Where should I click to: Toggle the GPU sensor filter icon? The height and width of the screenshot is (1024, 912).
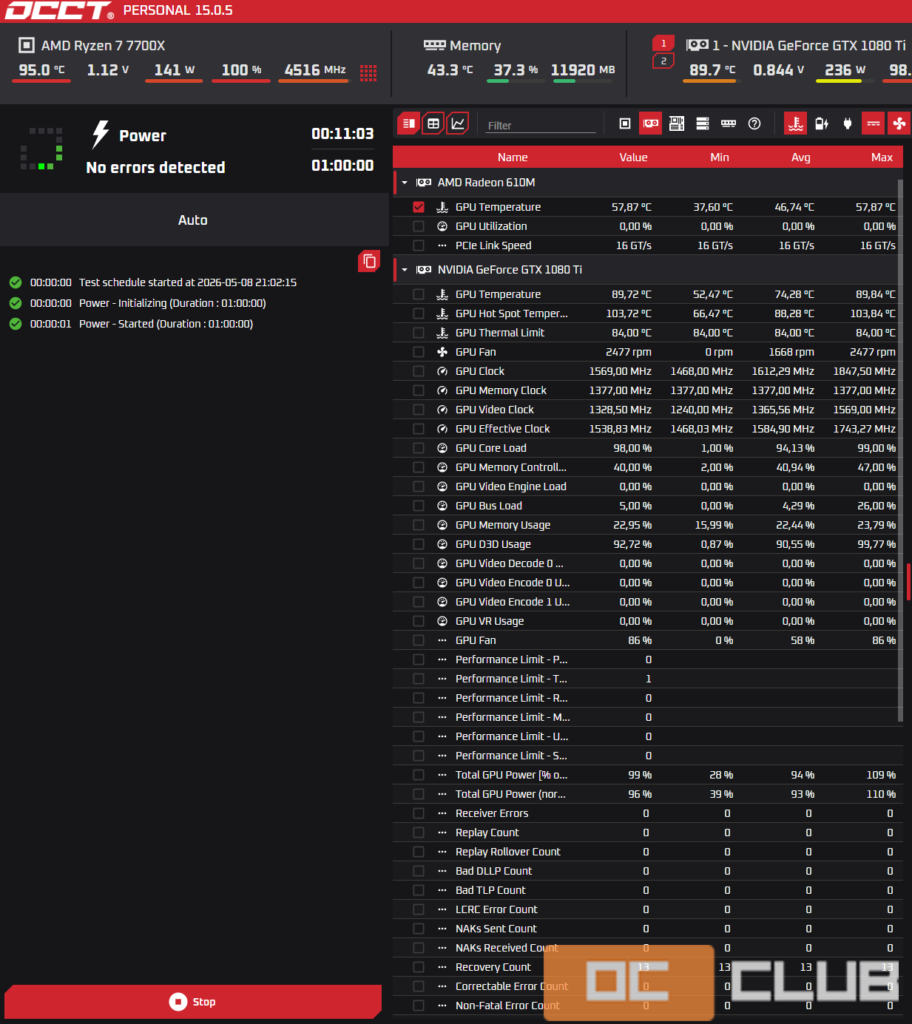tap(651, 123)
